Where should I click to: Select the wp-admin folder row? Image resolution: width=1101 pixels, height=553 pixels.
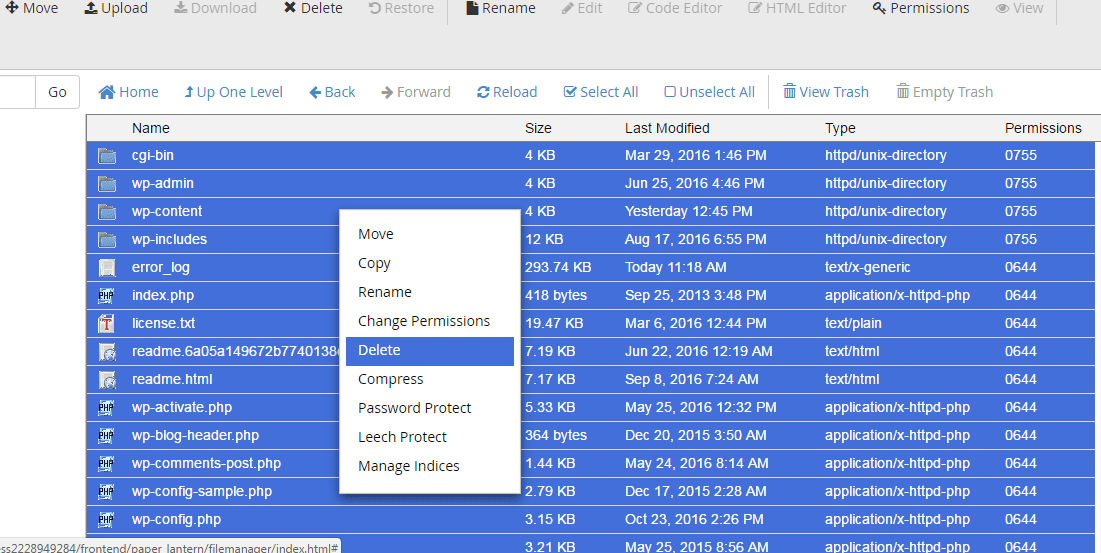pyautogui.click(x=163, y=183)
